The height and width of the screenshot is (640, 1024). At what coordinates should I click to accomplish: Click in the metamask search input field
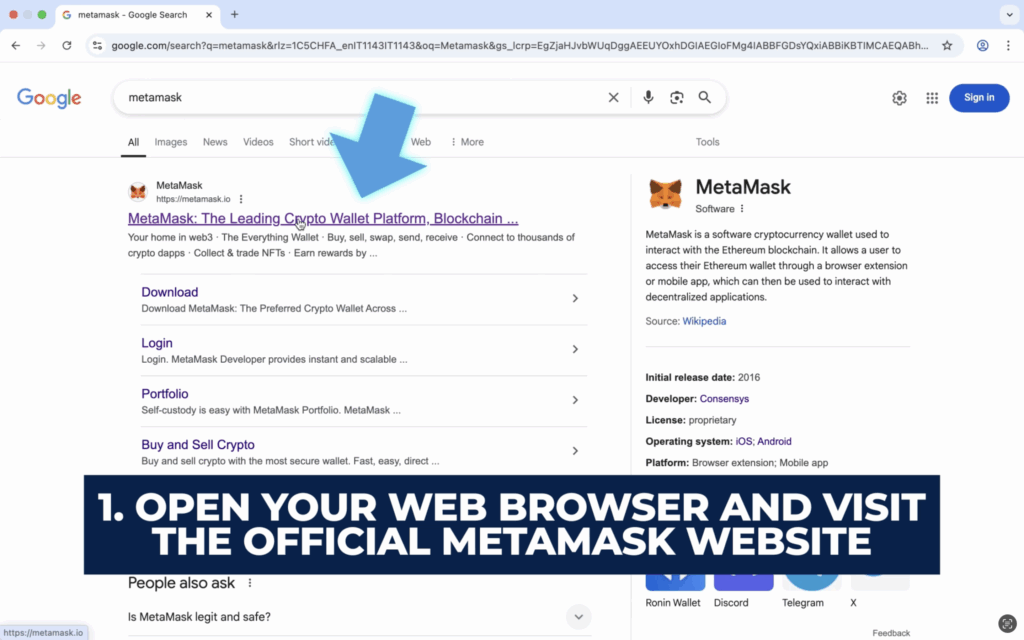click(x=362, y=97)
